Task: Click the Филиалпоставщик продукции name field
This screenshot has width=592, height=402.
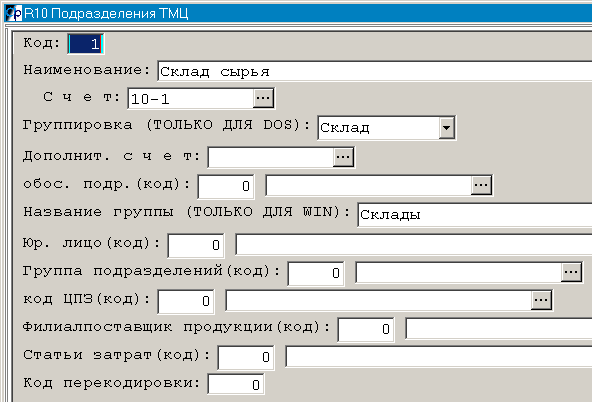Action: pyautogui.click(x=499, y=328)
